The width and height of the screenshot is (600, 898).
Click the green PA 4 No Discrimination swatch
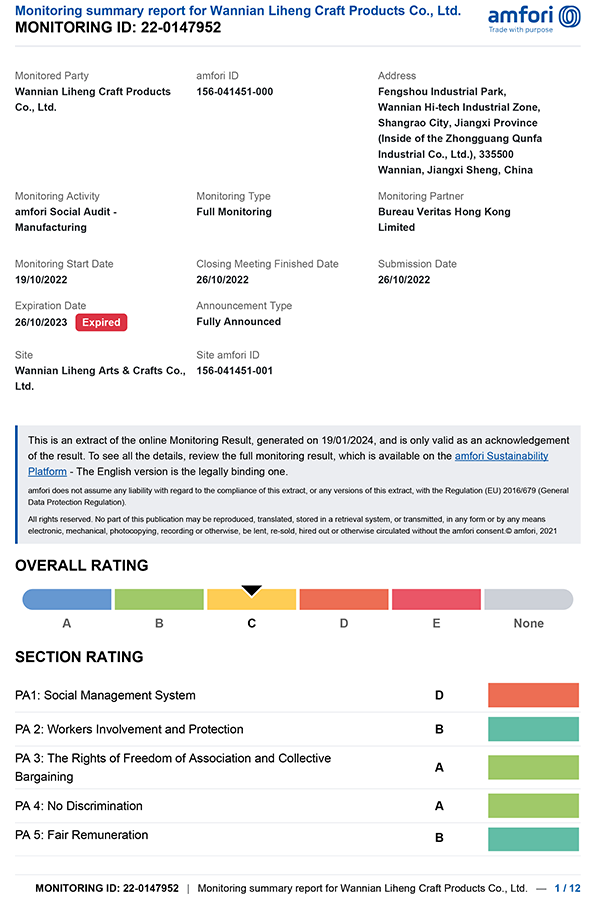tap(533, 806)
